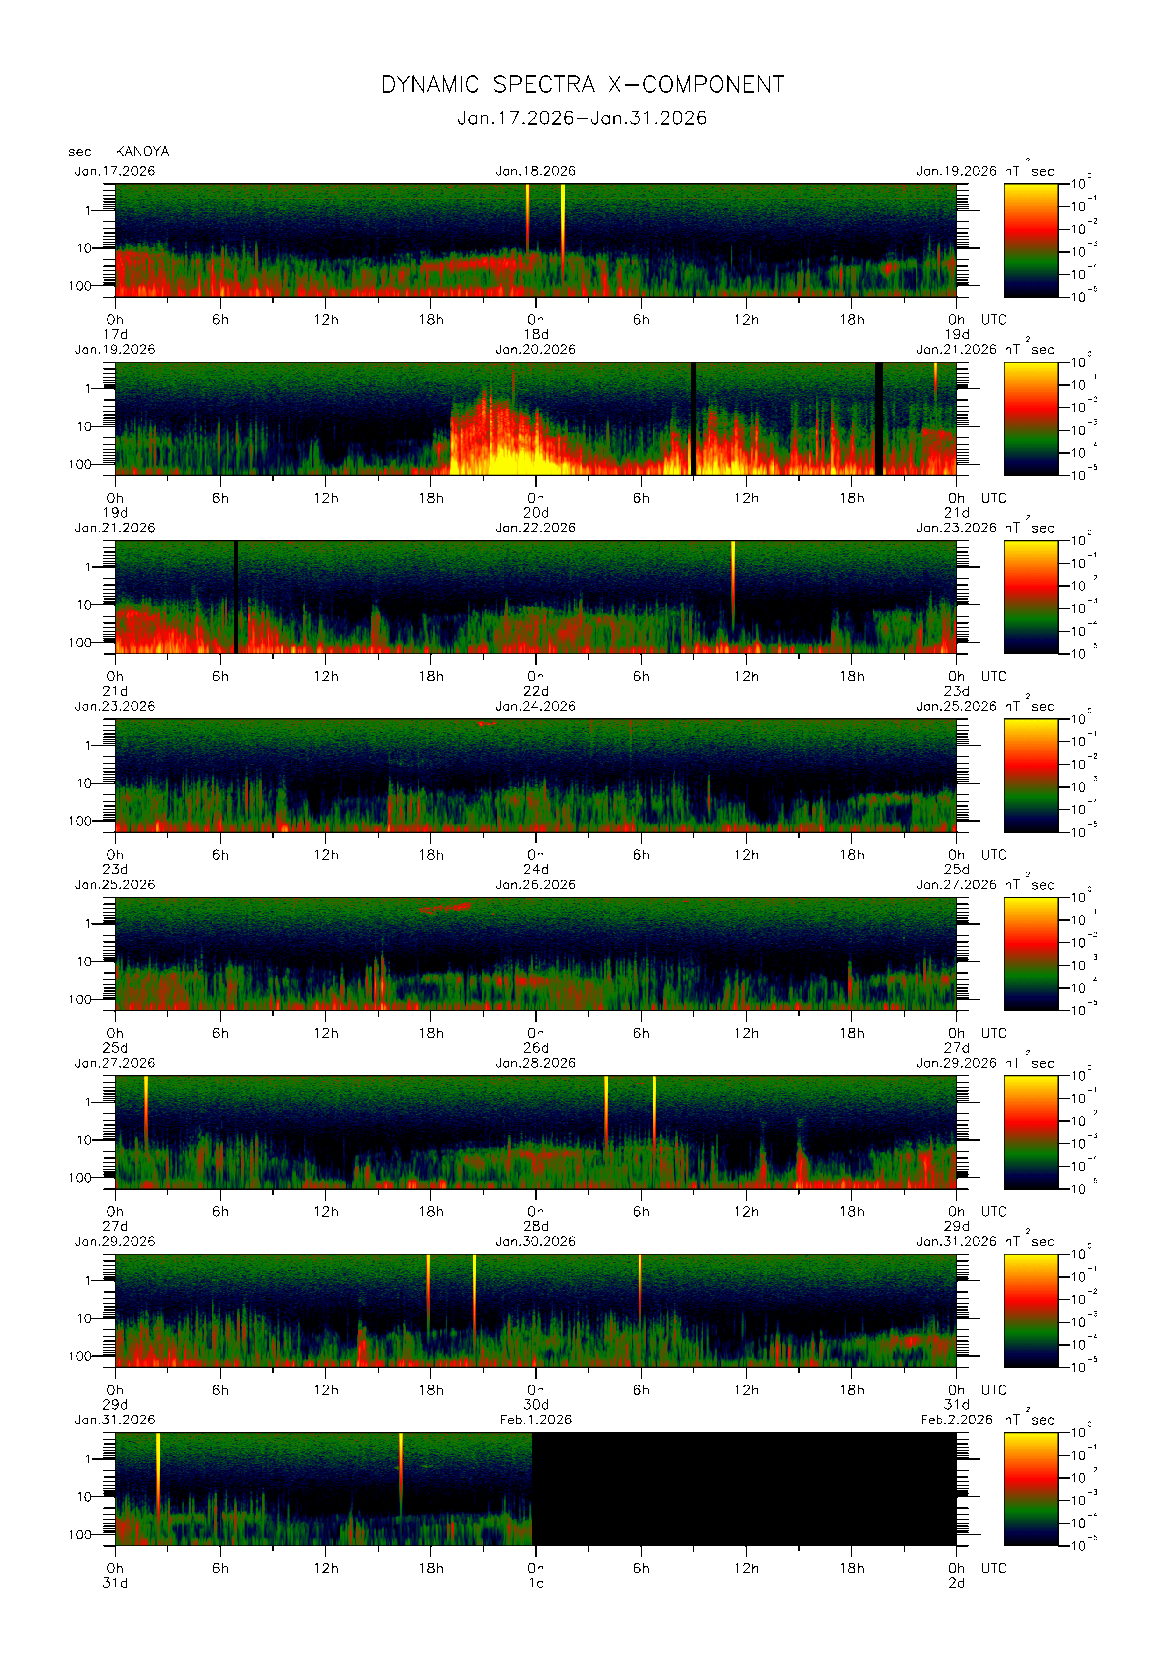
Task: Click the red streak atop the fifth spectrogram
Action: (446, 908)
